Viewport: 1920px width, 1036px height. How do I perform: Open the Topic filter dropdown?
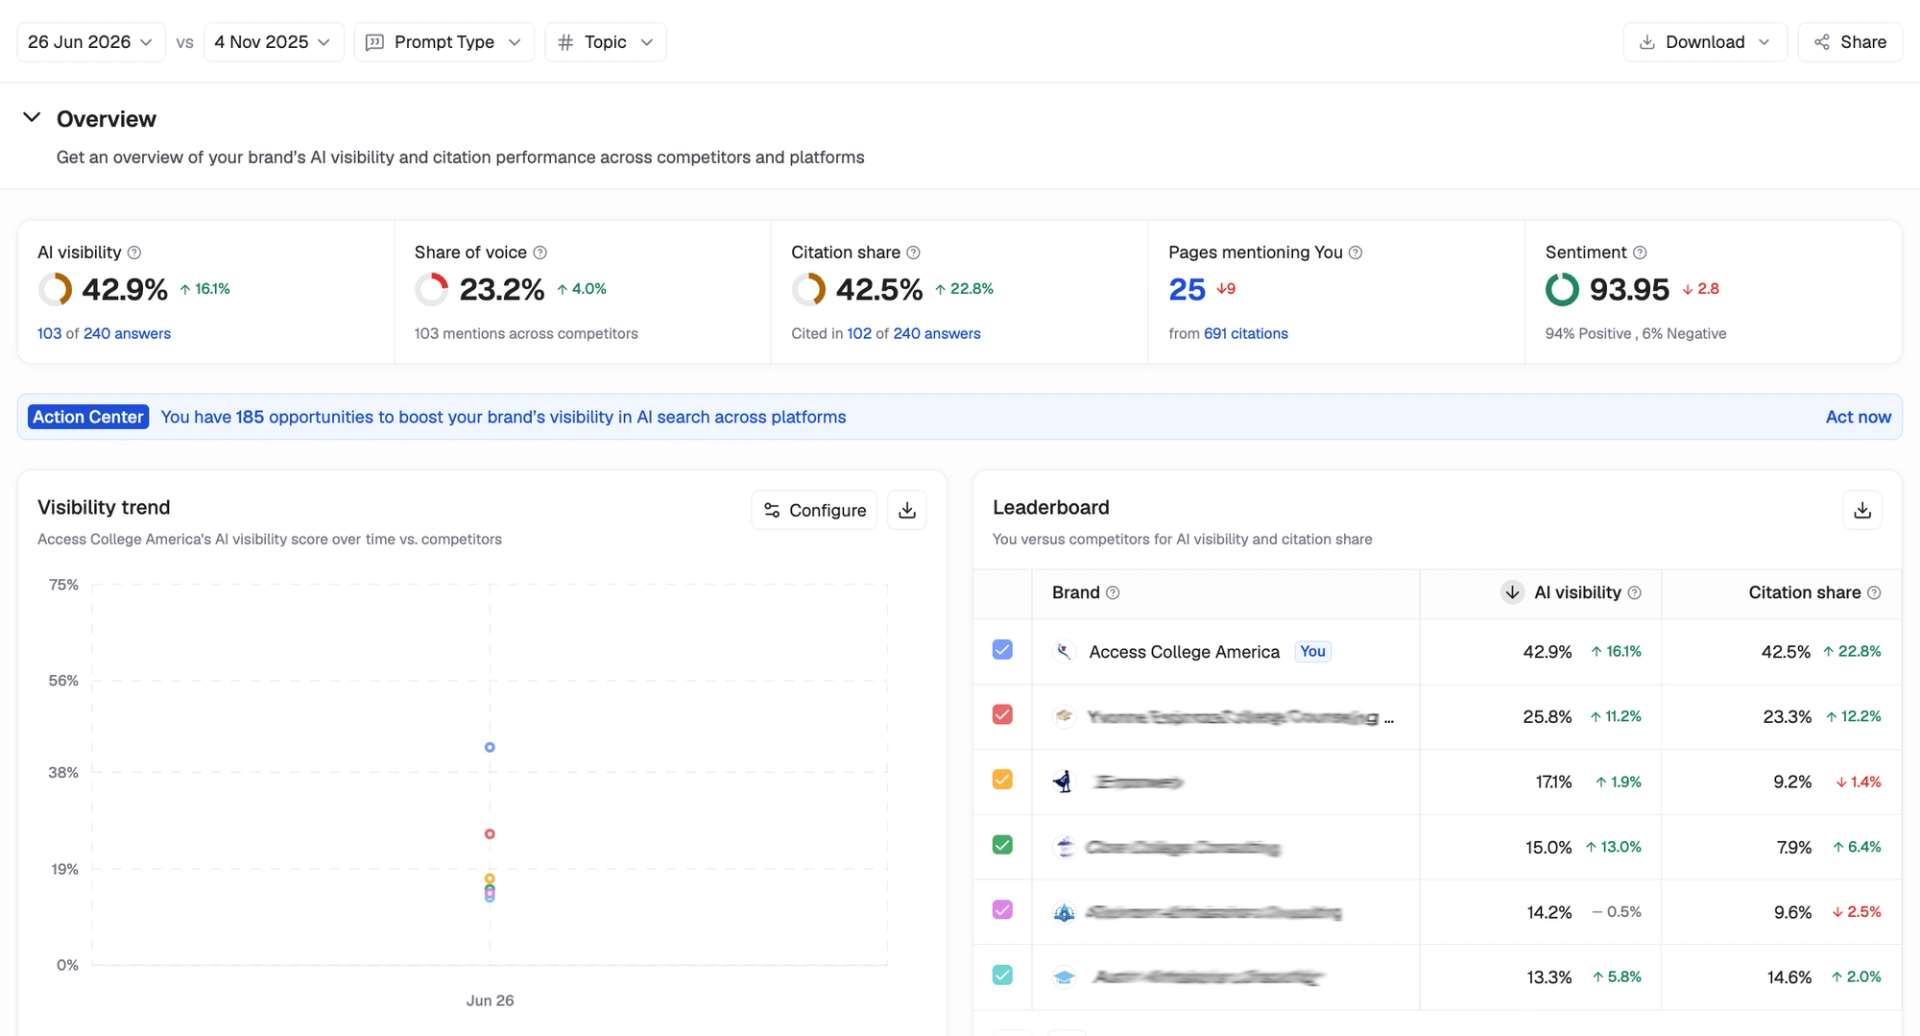point(605,42)
